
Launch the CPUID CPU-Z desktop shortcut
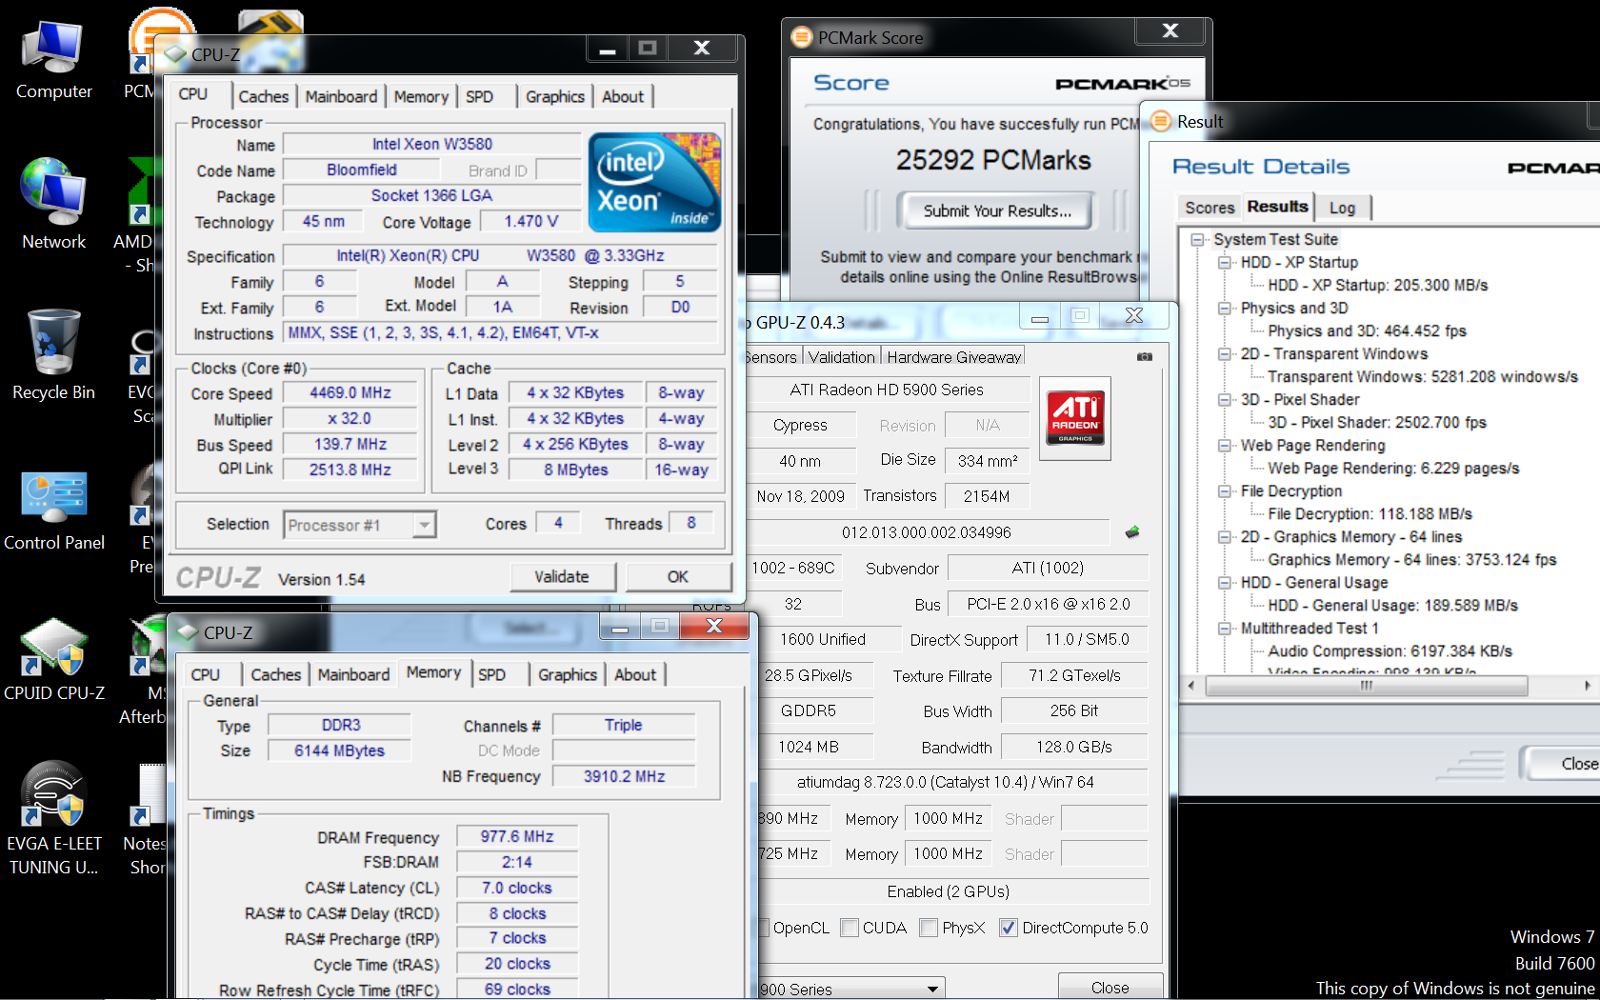(x=54, y=658)
